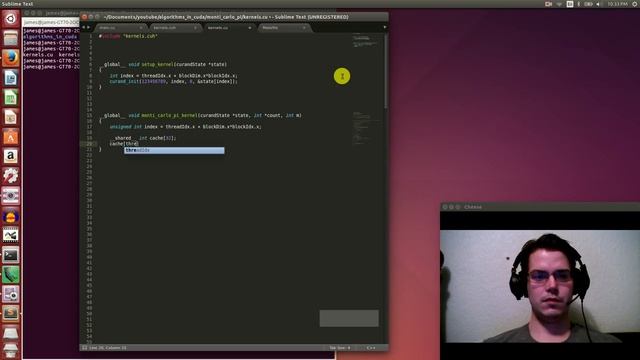Screen dimensions: 640x360
Task: Open the Trash at the dock bottom
Action: pyautogui.click(x=11, y=351)
